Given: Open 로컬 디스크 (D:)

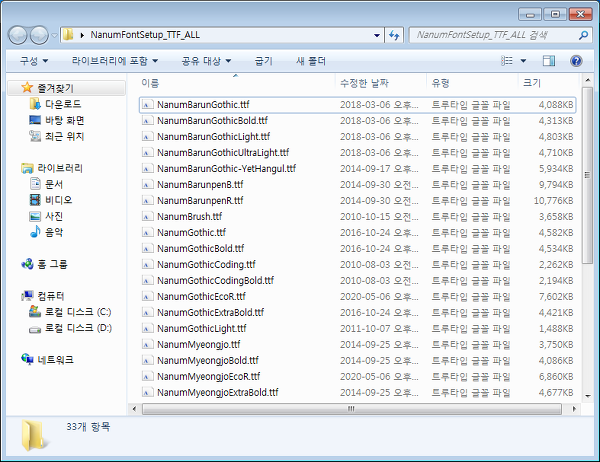Looking at the screenshot, I should click(70, 328).
